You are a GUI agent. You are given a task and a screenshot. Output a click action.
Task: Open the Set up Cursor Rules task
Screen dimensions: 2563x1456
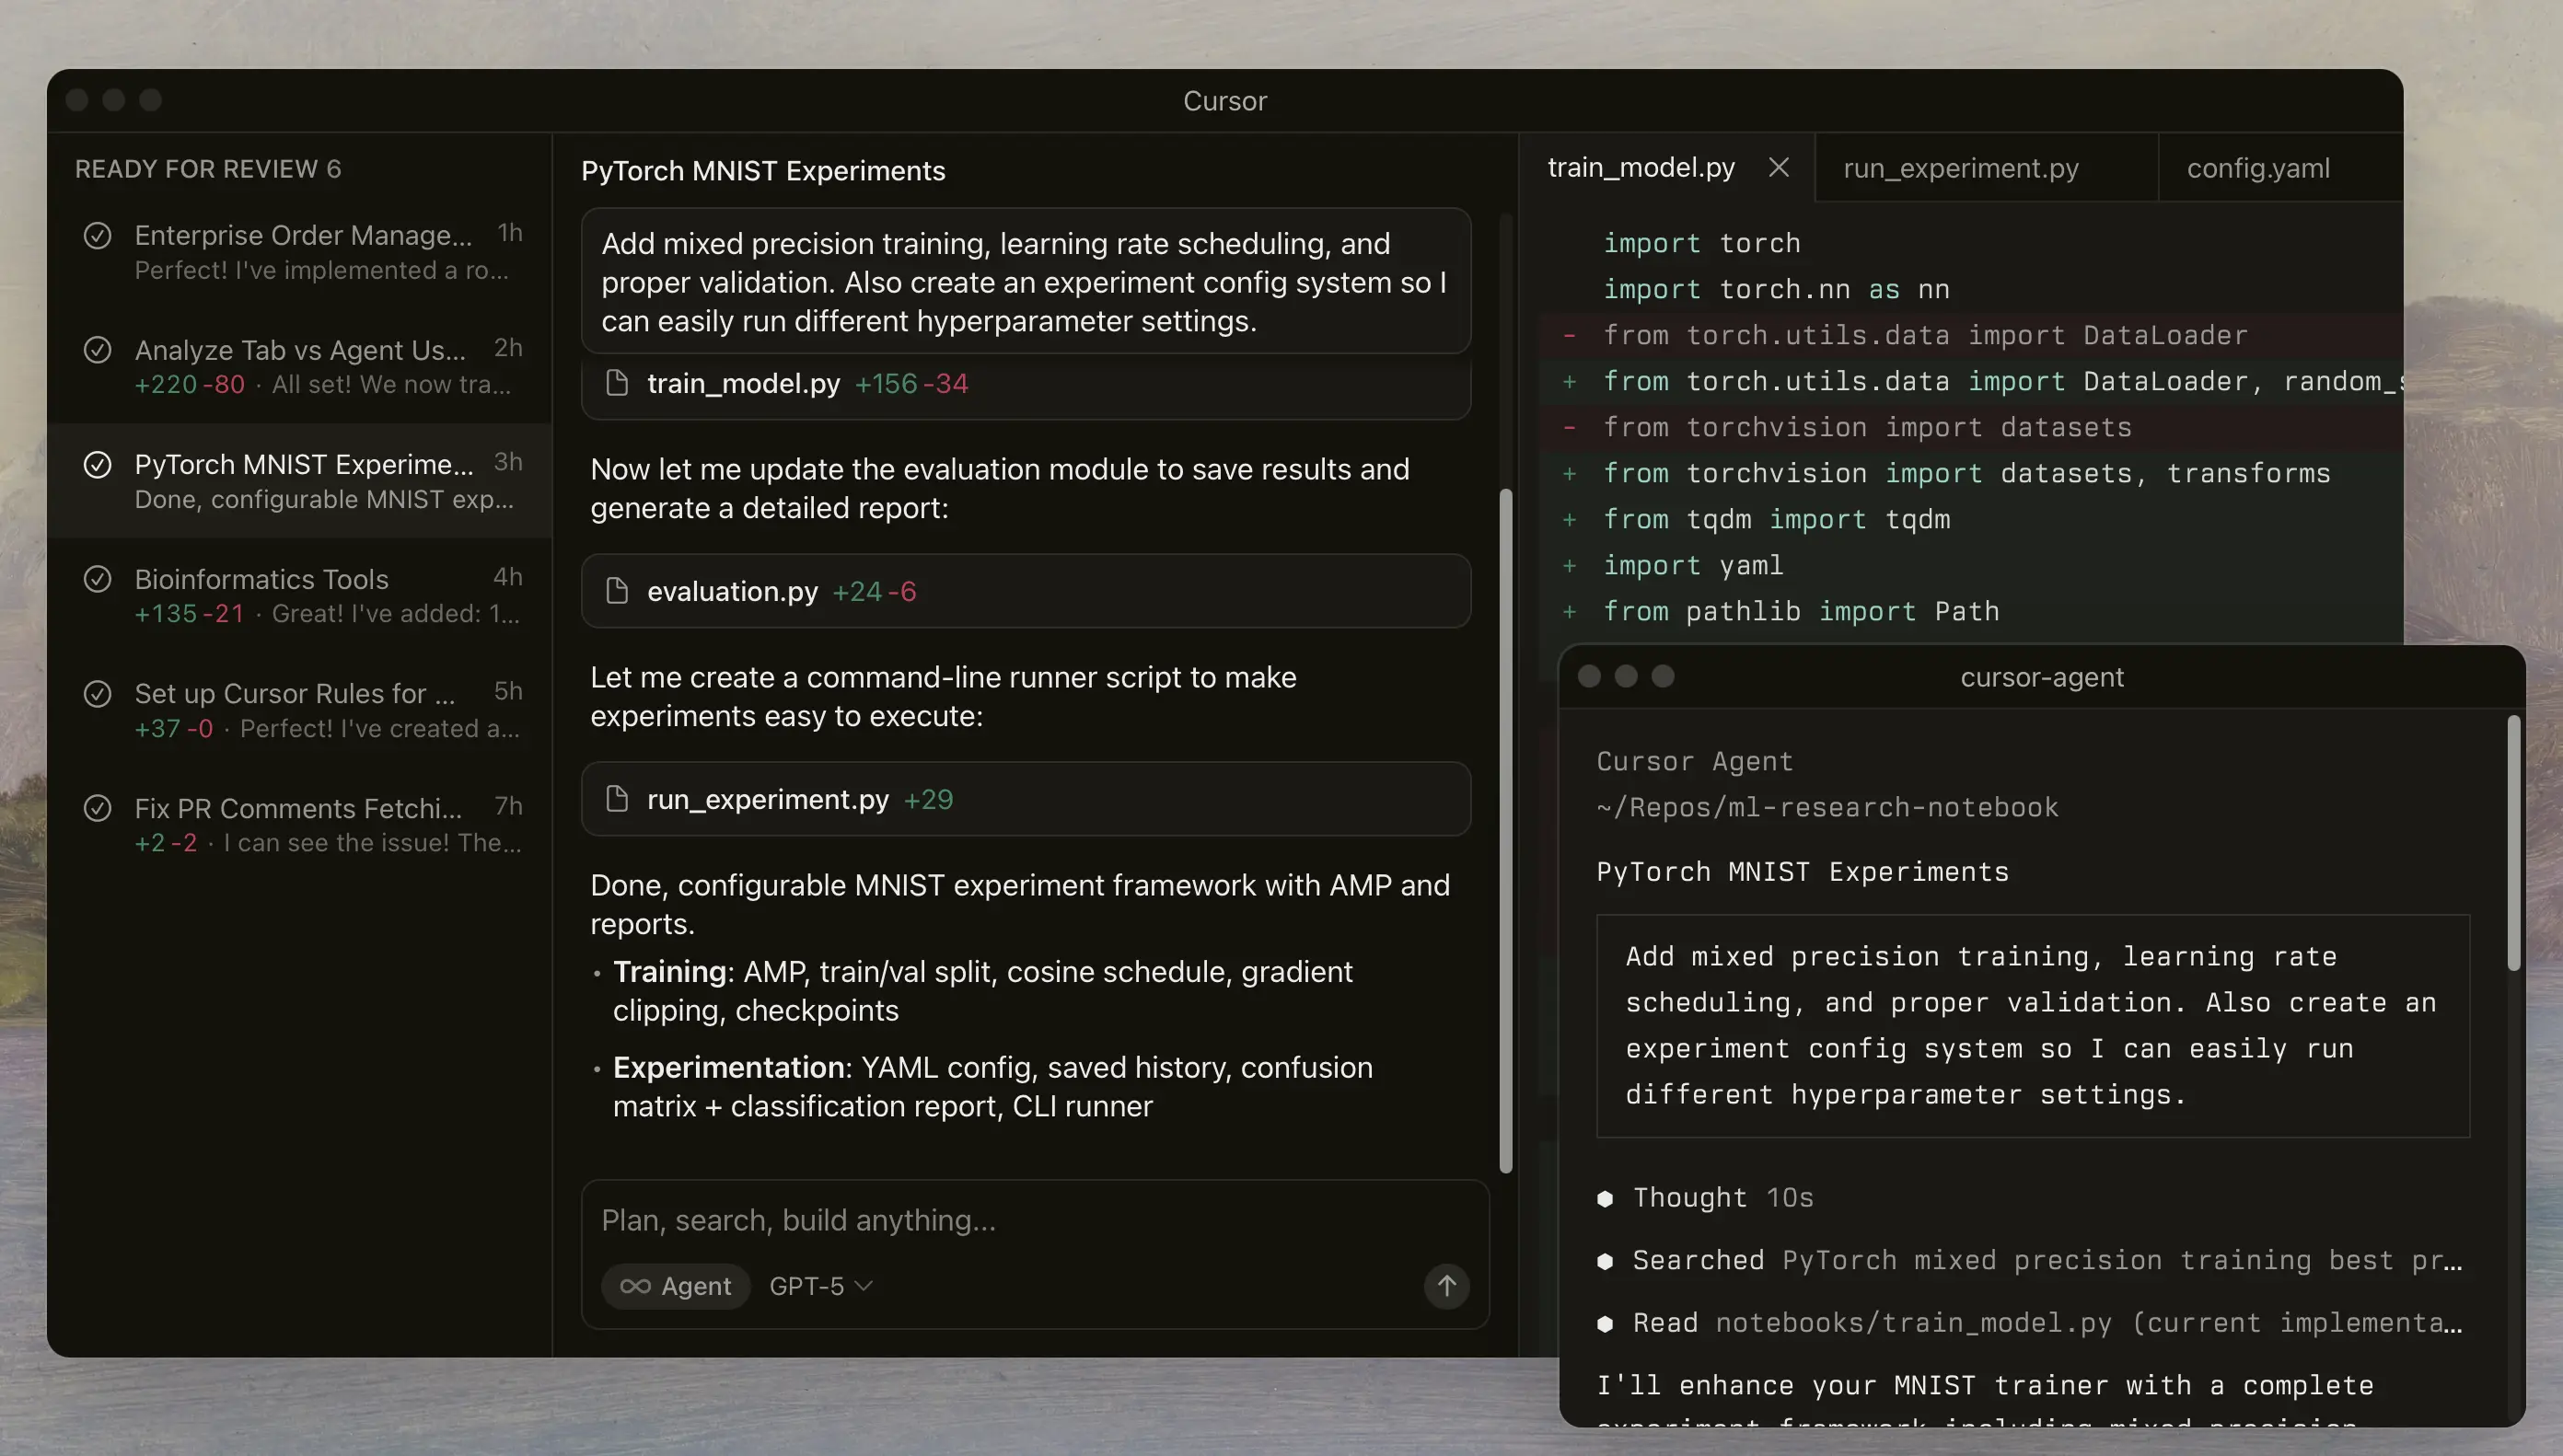point(300,710)
